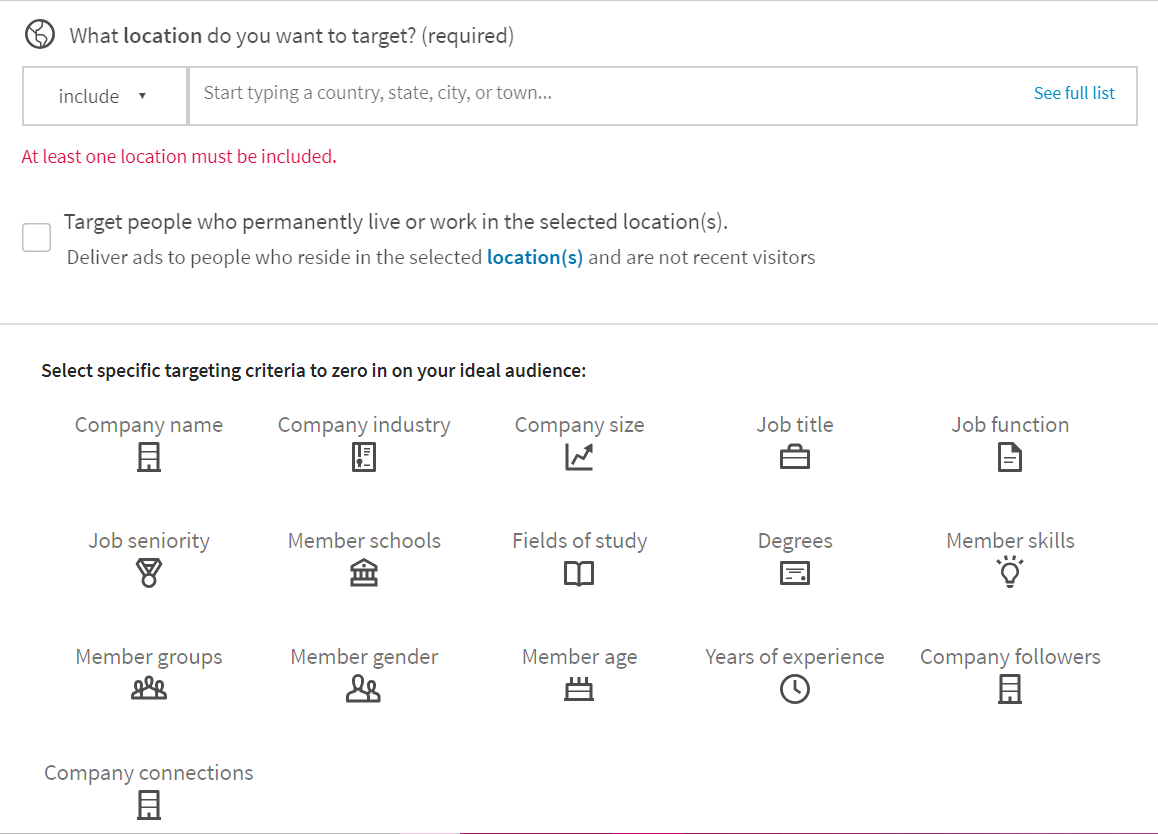
Task: Pick the Member skills lightbulb icon
Action: [1010, 572]
